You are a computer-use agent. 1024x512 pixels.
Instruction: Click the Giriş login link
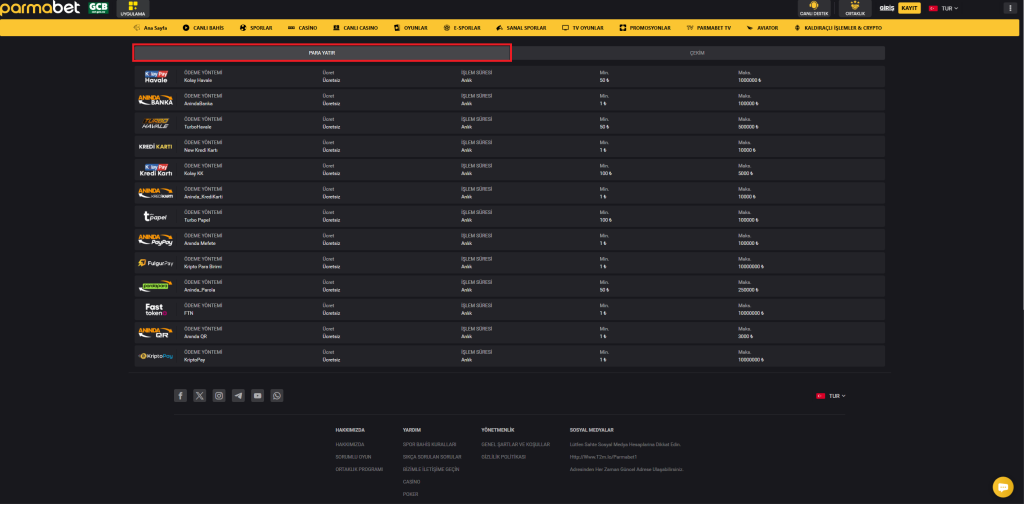[886, 8]
